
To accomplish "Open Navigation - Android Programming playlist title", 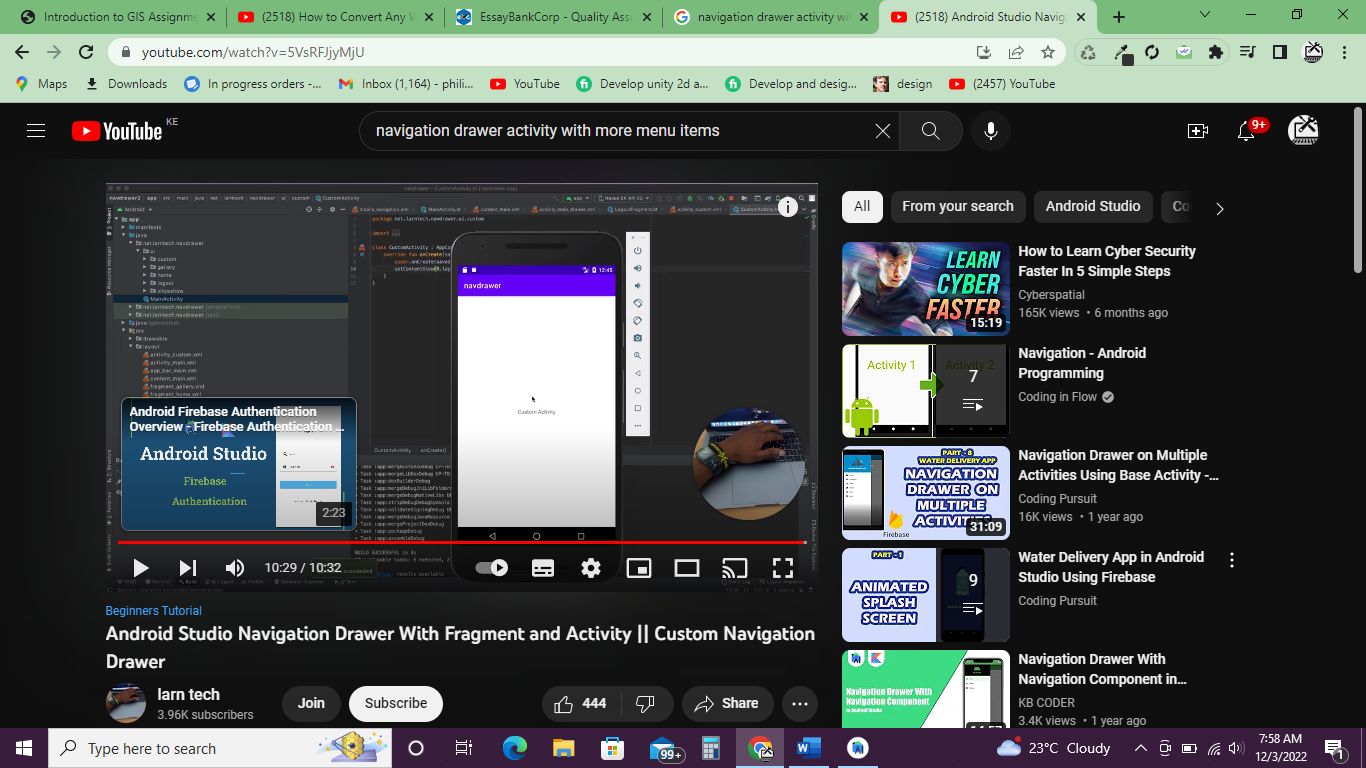I will click(1082, 363).
